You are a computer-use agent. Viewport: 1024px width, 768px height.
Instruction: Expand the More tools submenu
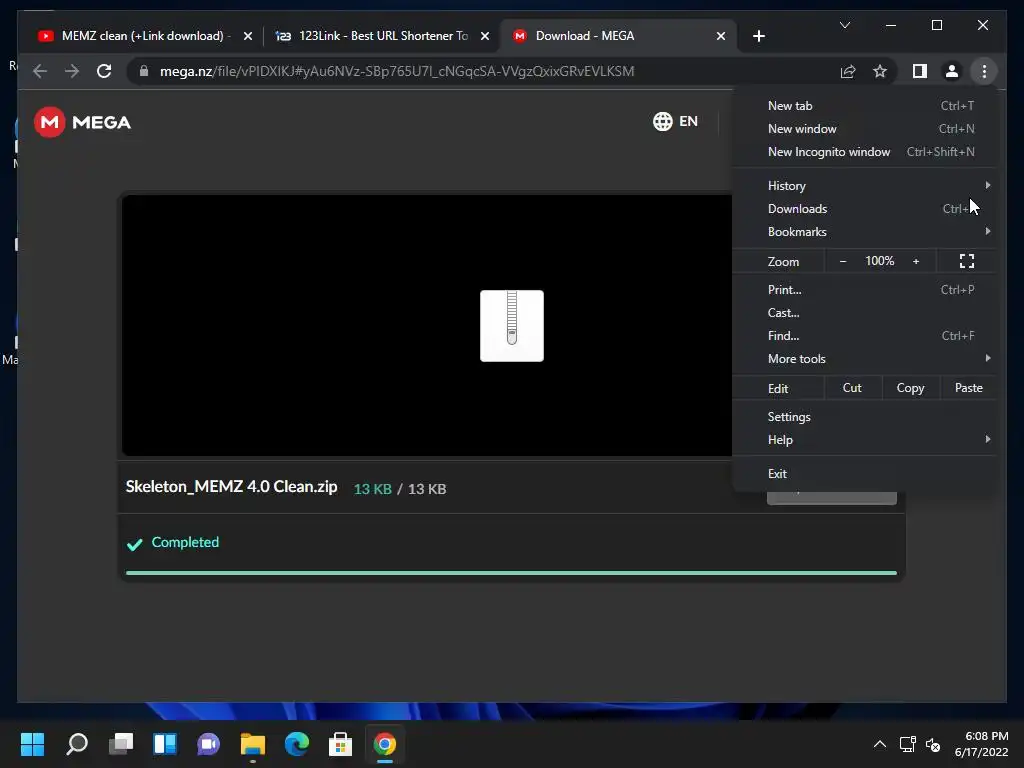(865, 359)
